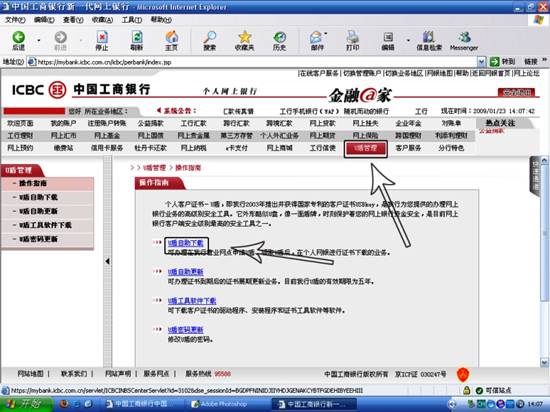Open the Search (搜索) magnifier icon
Viewport: 550px width, 412px height.
tap(209, 41)
